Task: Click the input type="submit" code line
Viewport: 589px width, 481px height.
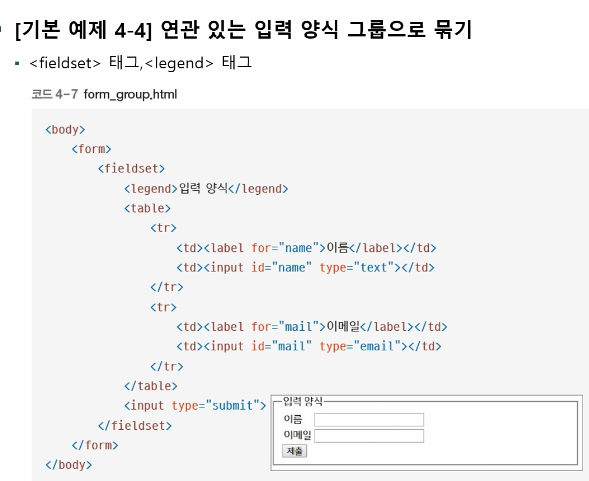Action: pos(195,406)
